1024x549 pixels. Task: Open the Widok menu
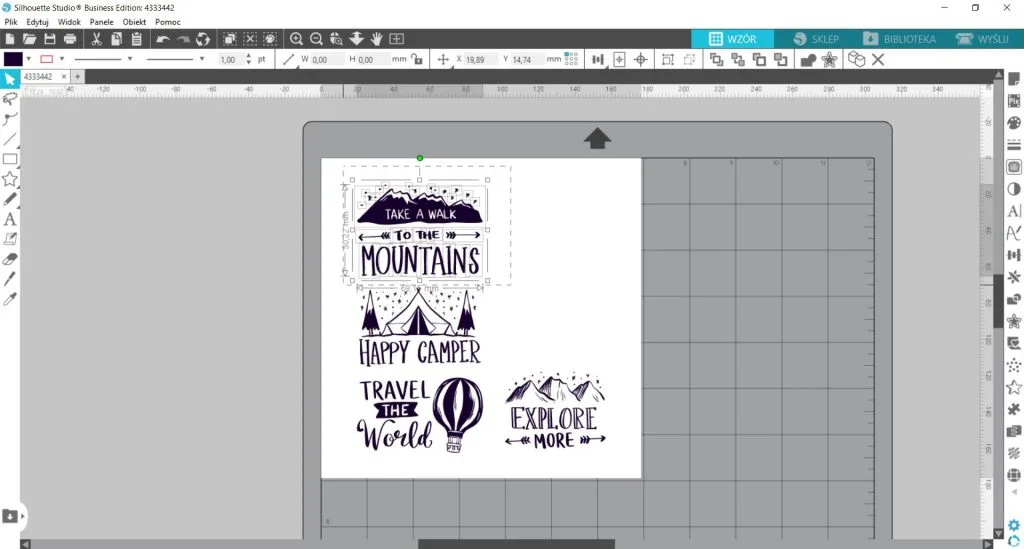tap(69, 22)
